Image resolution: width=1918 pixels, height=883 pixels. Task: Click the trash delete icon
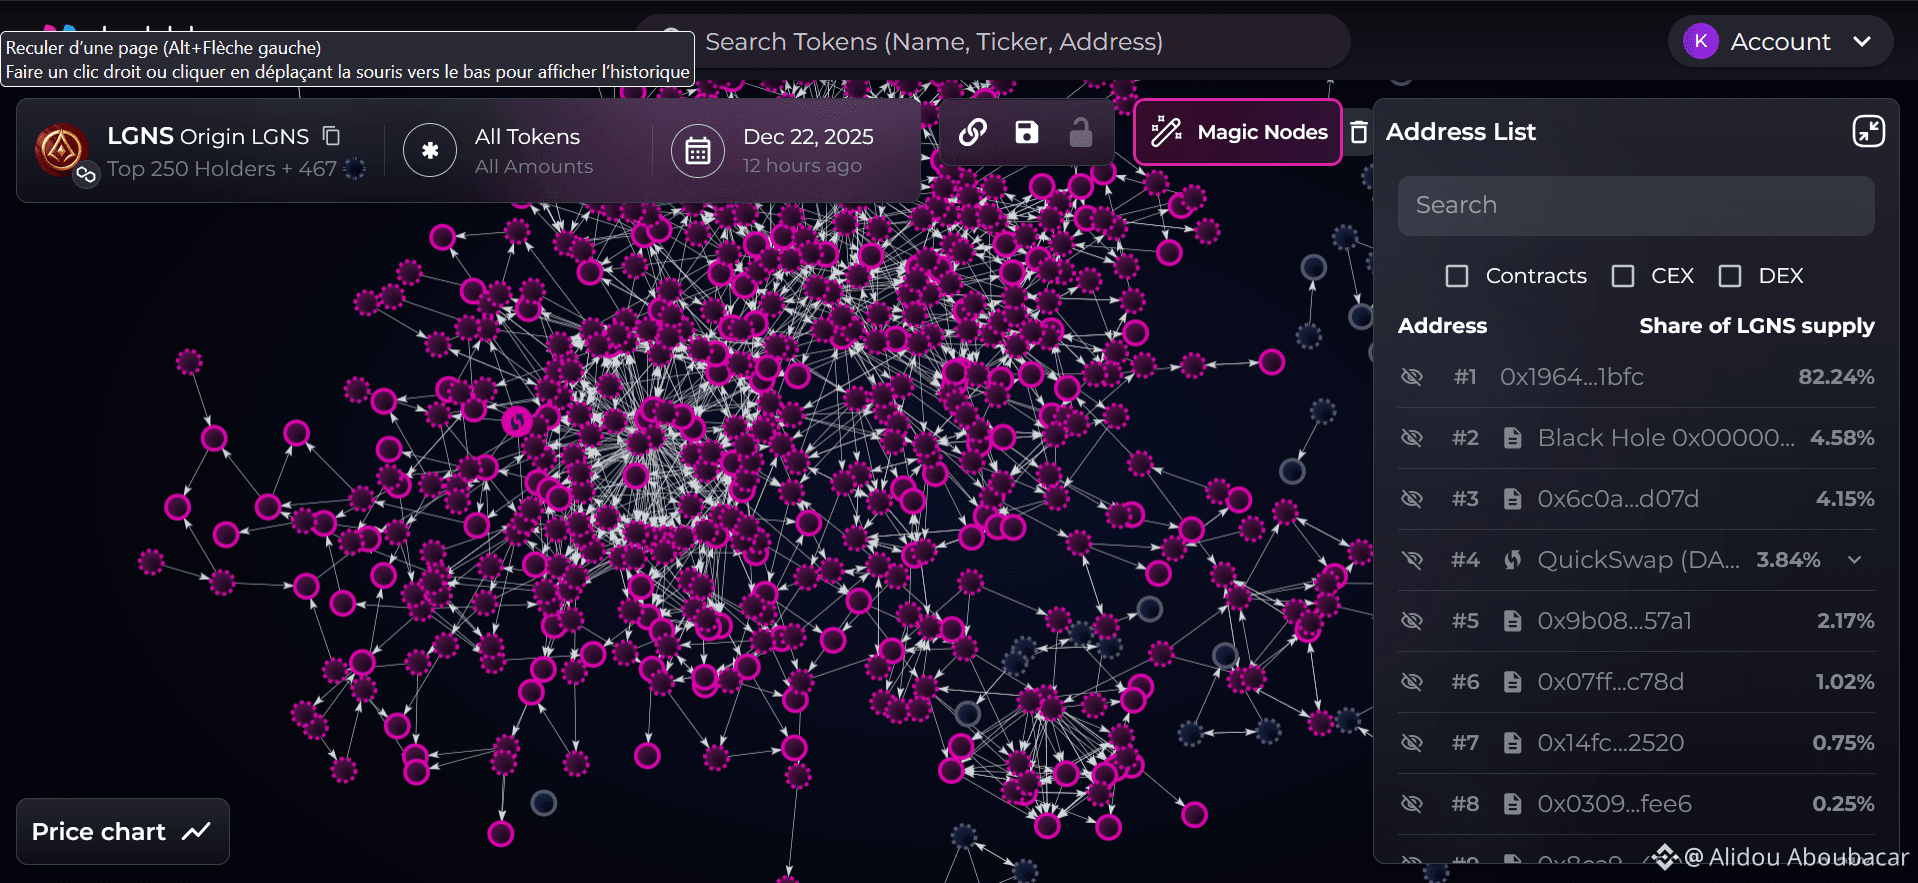tap(1359, 132)
